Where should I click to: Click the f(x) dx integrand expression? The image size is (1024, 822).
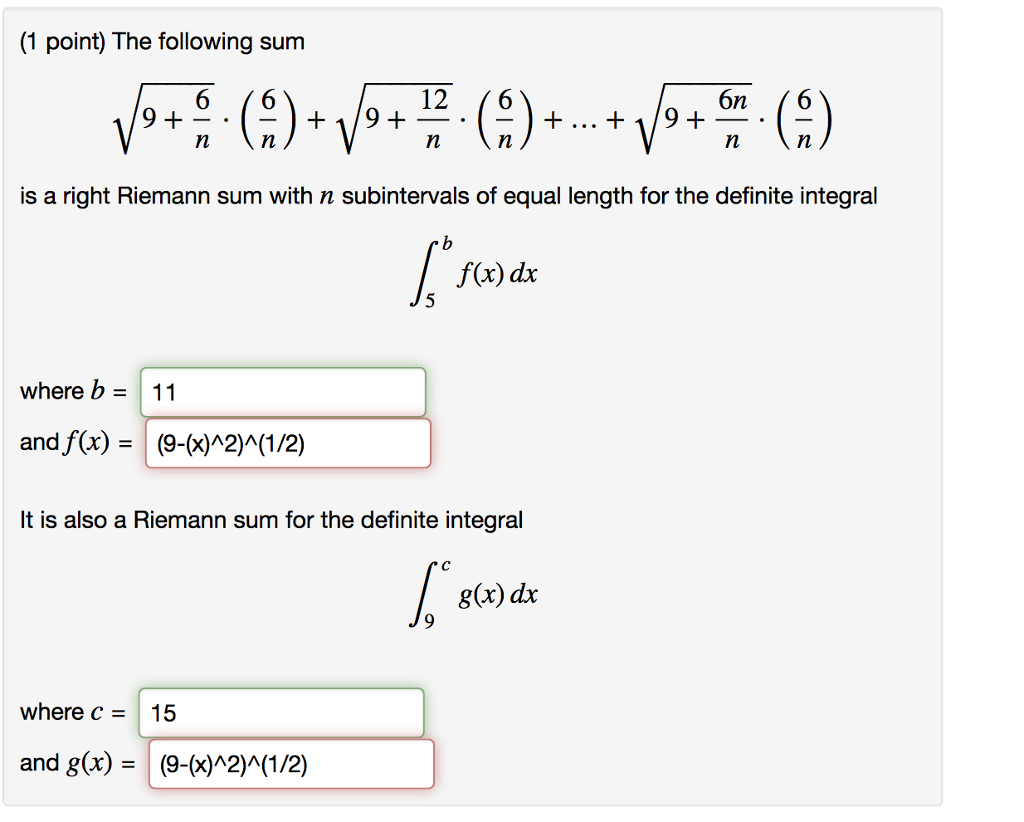[498, 274]
